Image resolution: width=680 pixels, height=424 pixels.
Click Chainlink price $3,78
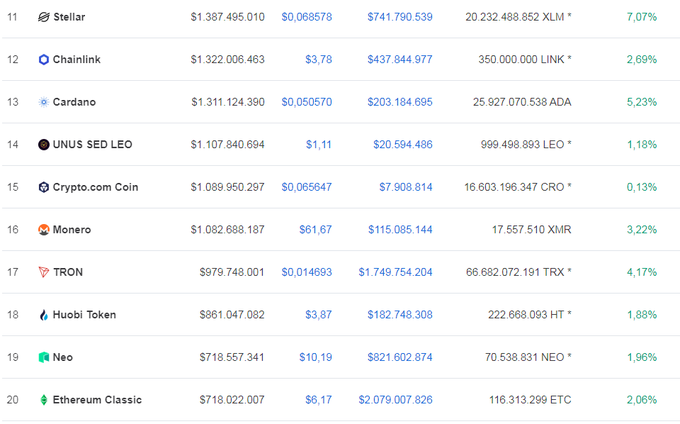point(319,59)
